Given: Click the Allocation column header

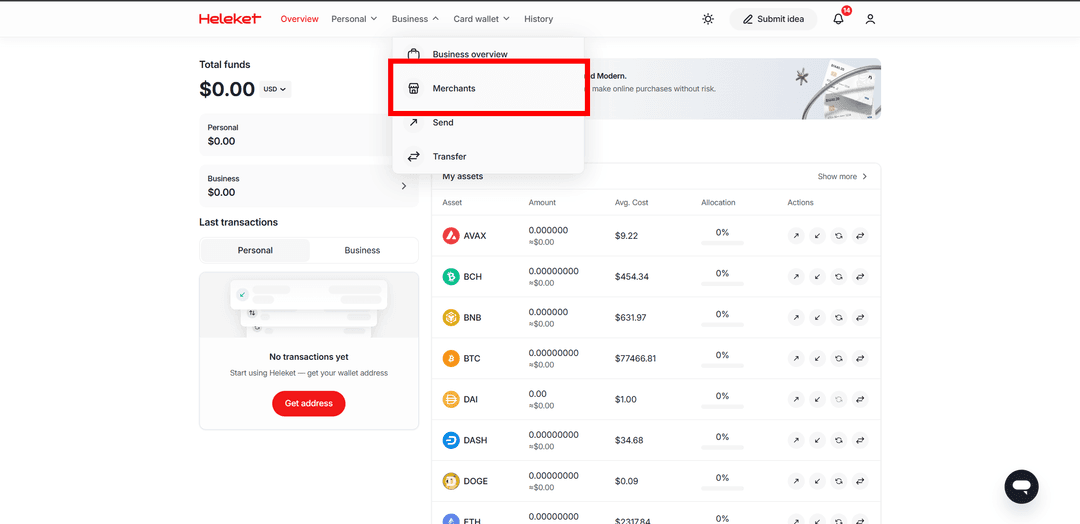Looking at the screenshot, I should [x=718, y=202].
